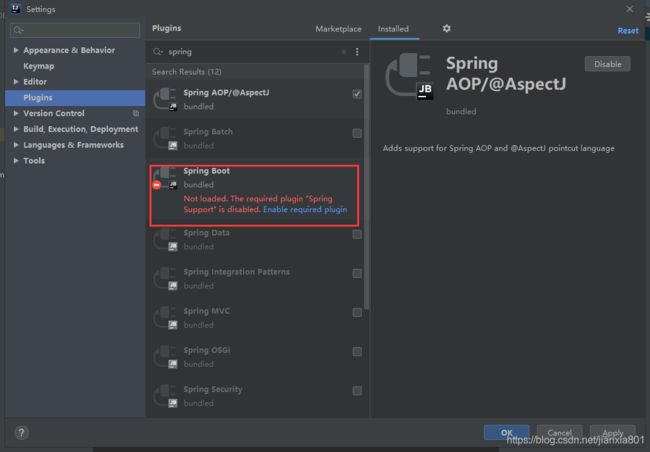This screenshot has width=650, height=452.
Task: Open plugin settings gear icon
Action: 446,29
